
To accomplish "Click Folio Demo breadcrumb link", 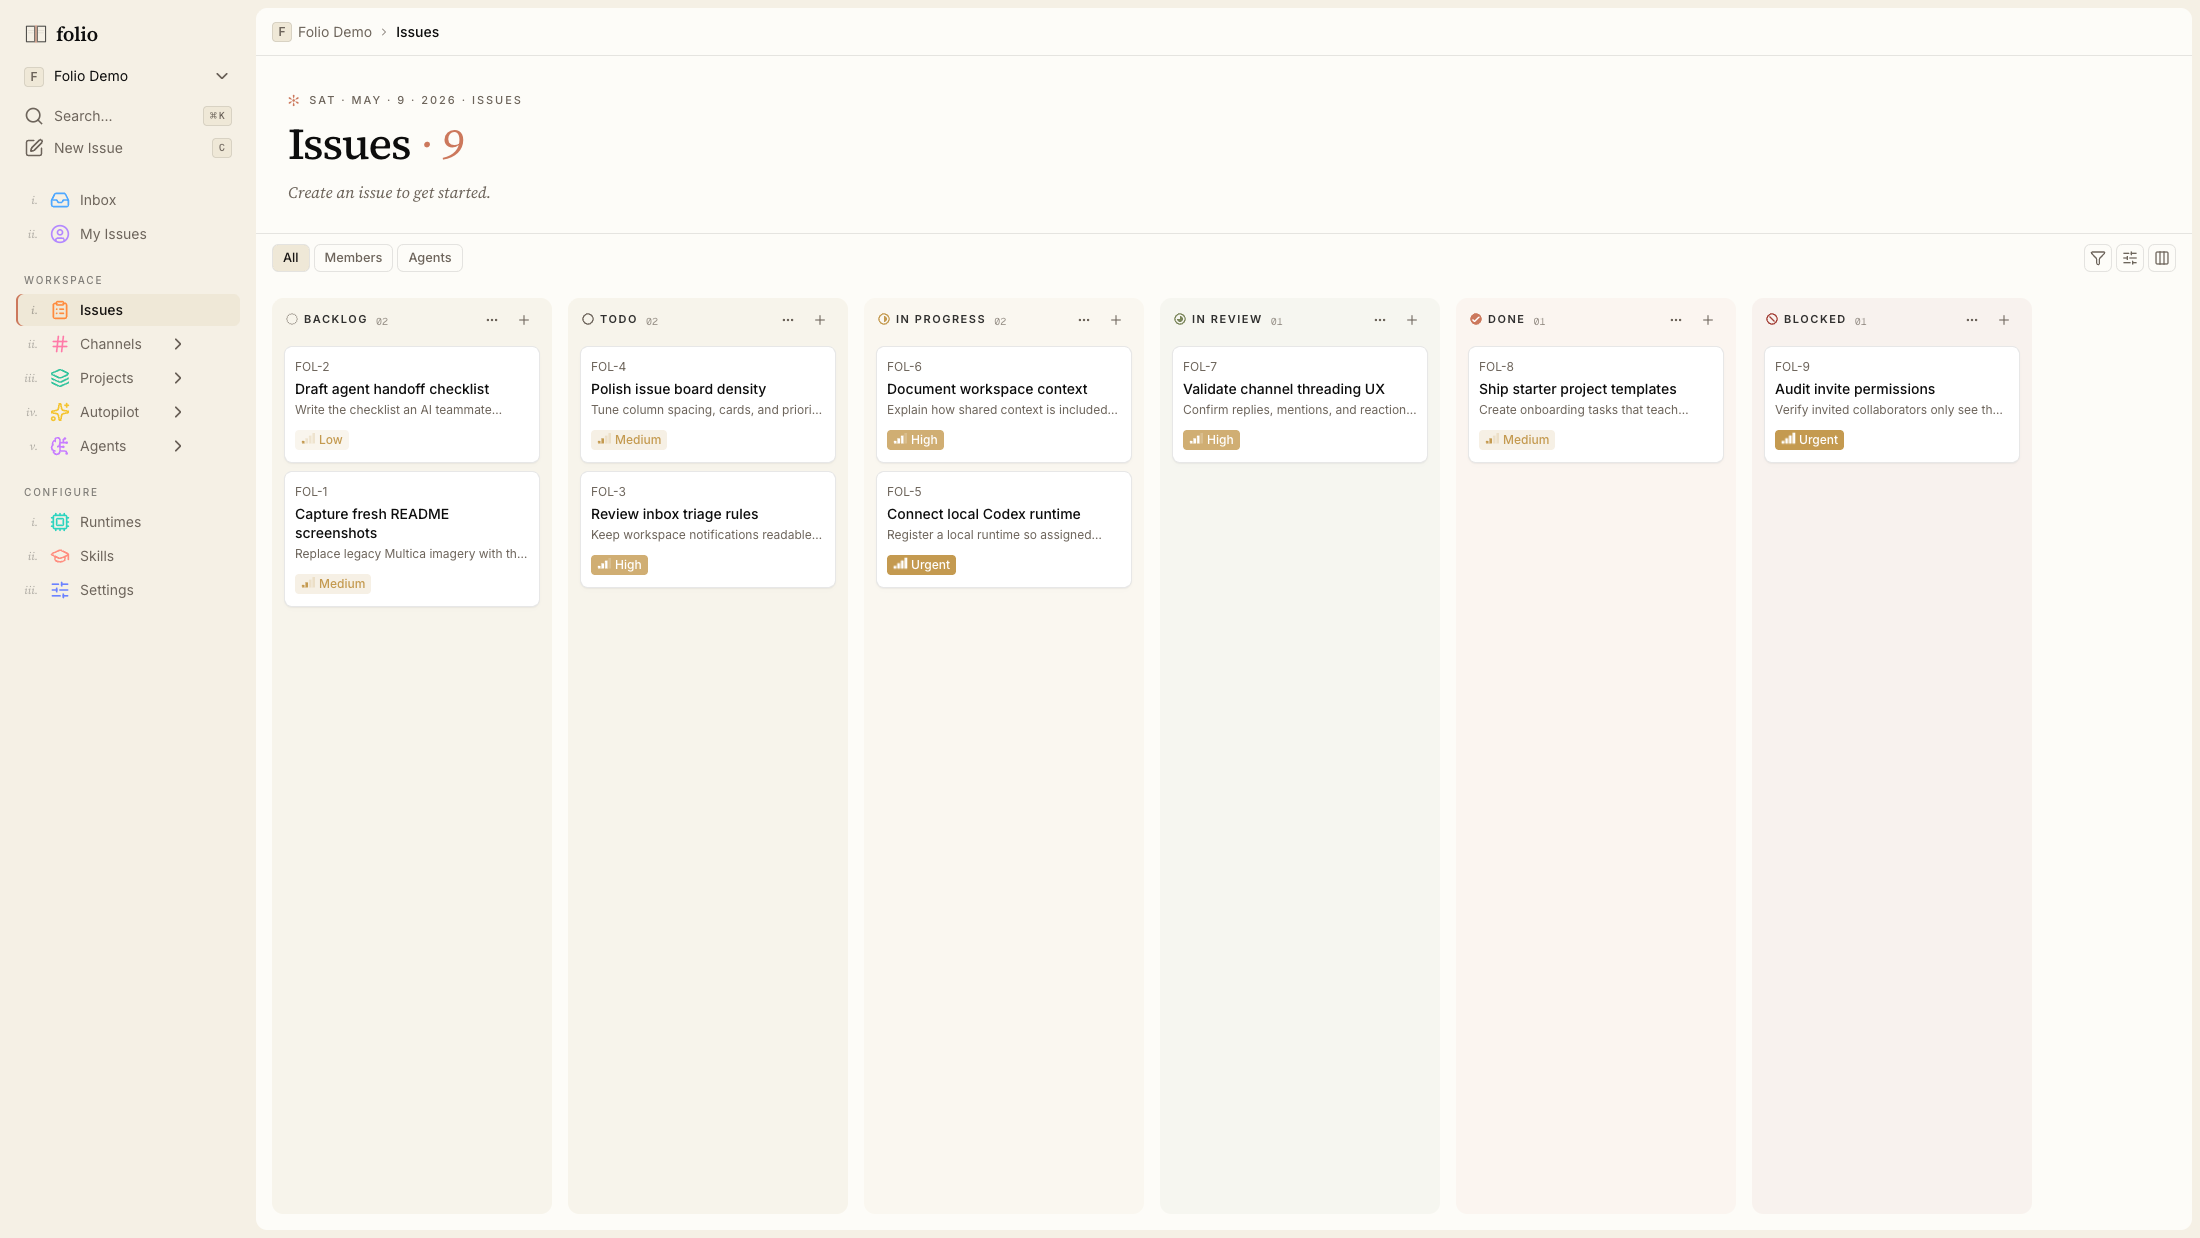I will 335,32.
